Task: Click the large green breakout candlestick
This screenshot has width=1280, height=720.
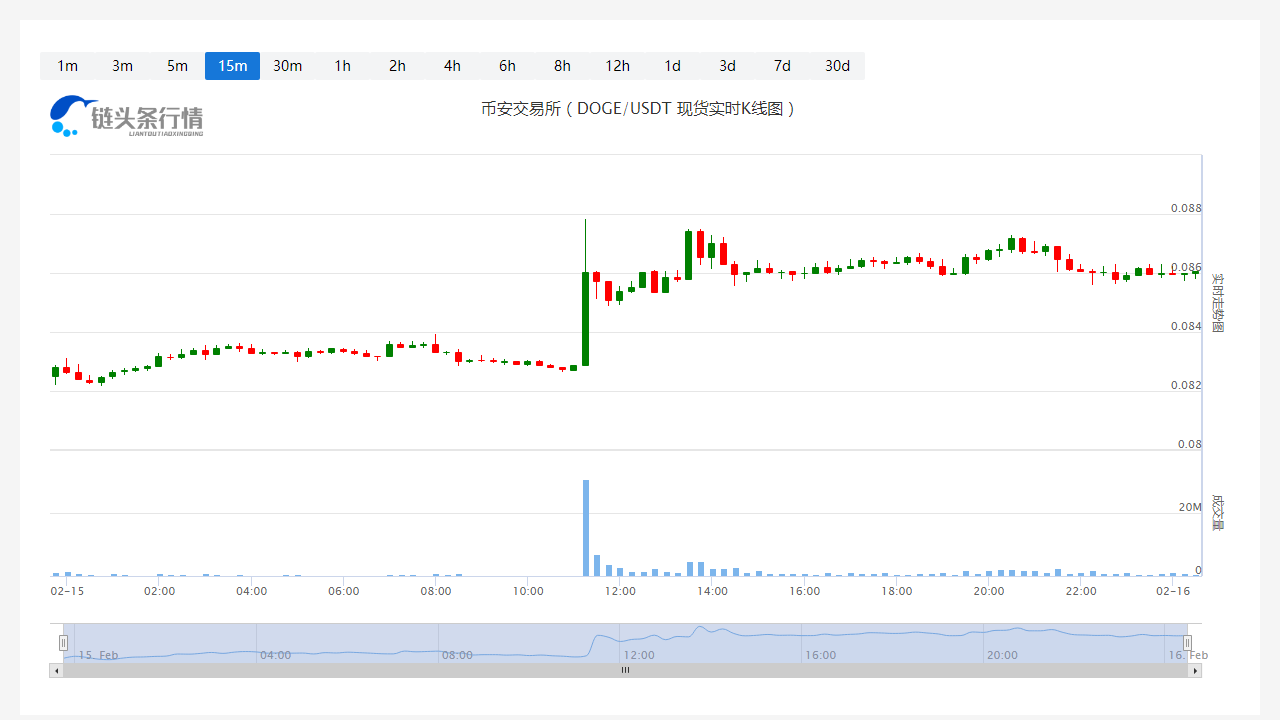Action: [x=586, y=318]
